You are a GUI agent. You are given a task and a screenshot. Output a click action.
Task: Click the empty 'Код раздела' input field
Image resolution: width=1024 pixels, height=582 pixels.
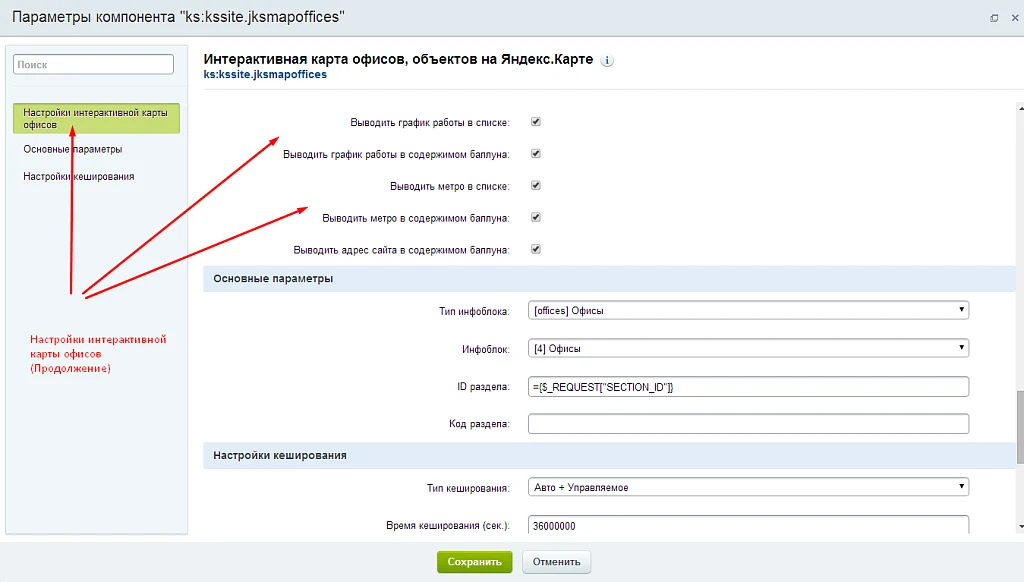(x=748, y=423)
